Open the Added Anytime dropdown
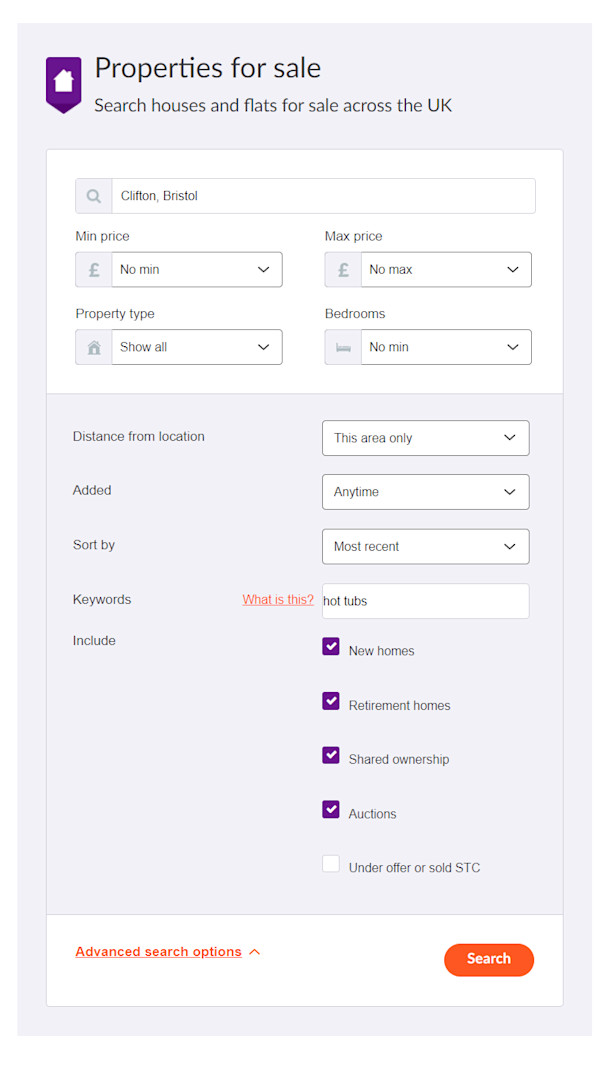The width and height of the screenshot is (600, 1067). click(426, 492)
